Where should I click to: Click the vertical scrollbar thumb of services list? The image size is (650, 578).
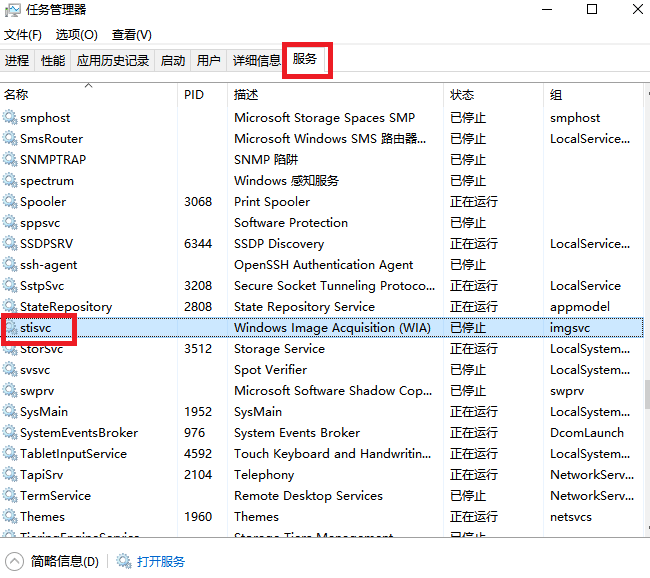647,394
